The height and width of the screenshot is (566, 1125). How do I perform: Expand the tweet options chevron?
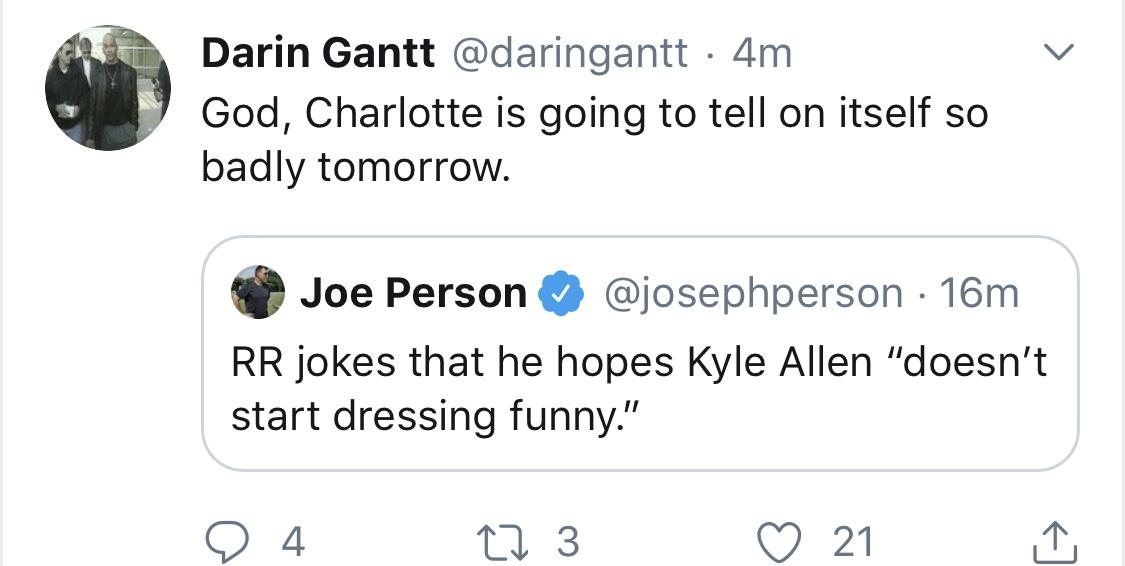point(1059,52)
